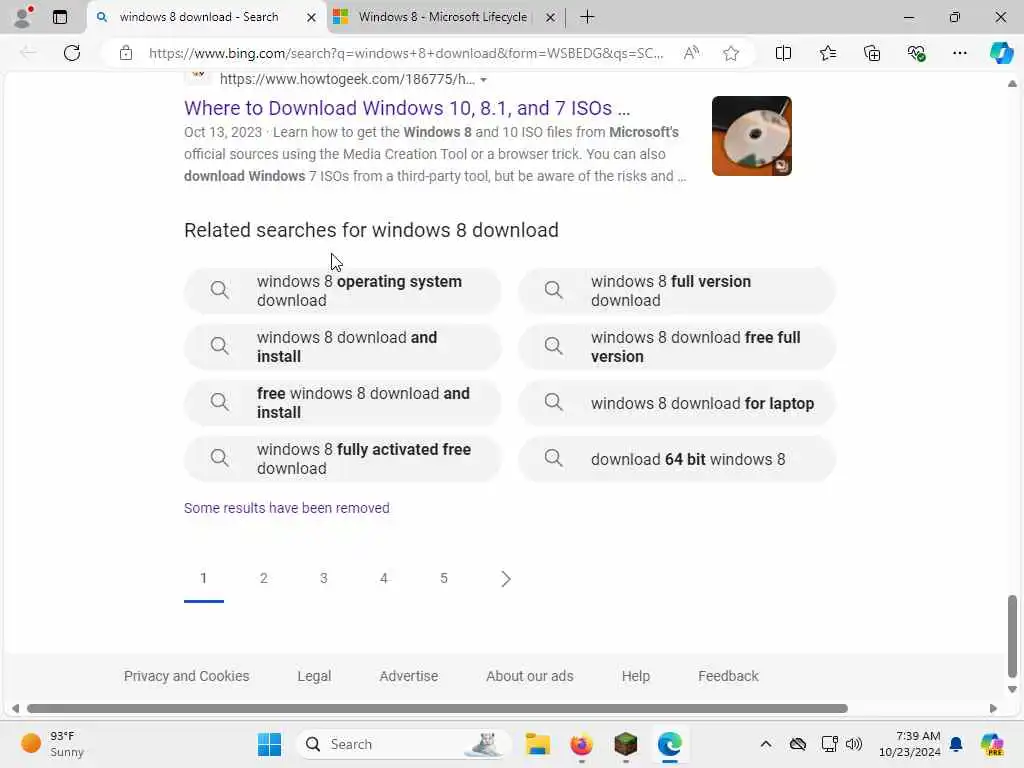
Task: Open Microsoft Edge taskbar icon
Action: pyautogui.click(x=669, y=744)
